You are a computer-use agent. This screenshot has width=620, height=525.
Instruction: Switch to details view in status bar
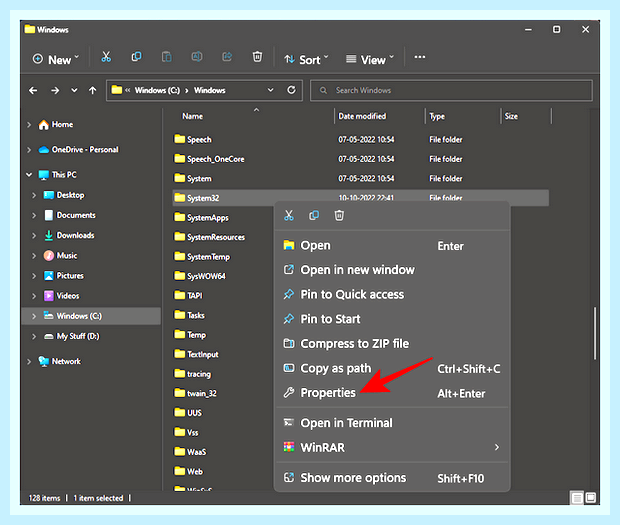(x=577, y=498)
